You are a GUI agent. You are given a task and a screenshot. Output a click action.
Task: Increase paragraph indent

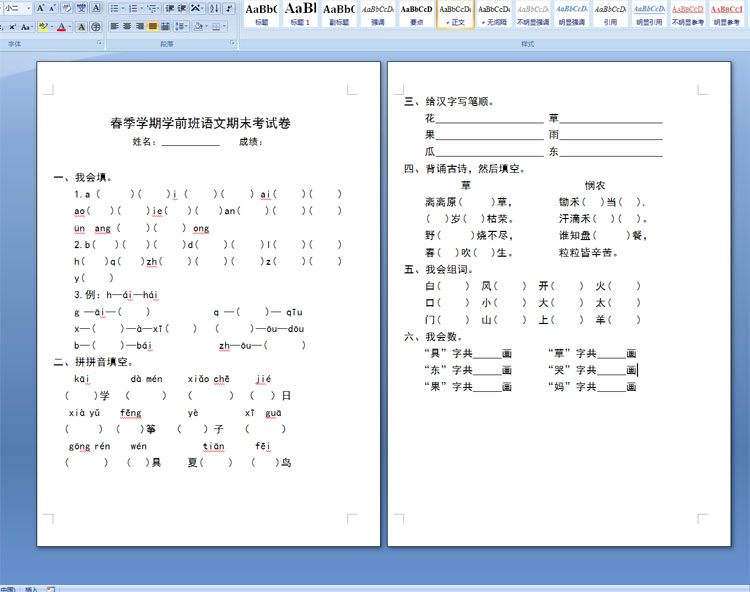pyautogui.click(x=182, y=8)
